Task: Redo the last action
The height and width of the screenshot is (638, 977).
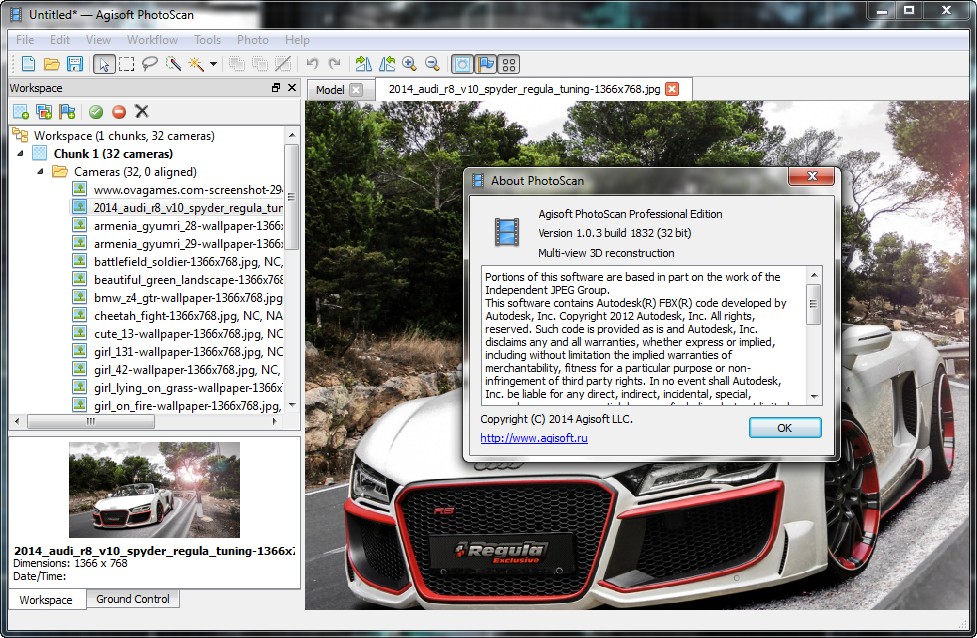Action: pyautogui.click(x=335, y=64)
